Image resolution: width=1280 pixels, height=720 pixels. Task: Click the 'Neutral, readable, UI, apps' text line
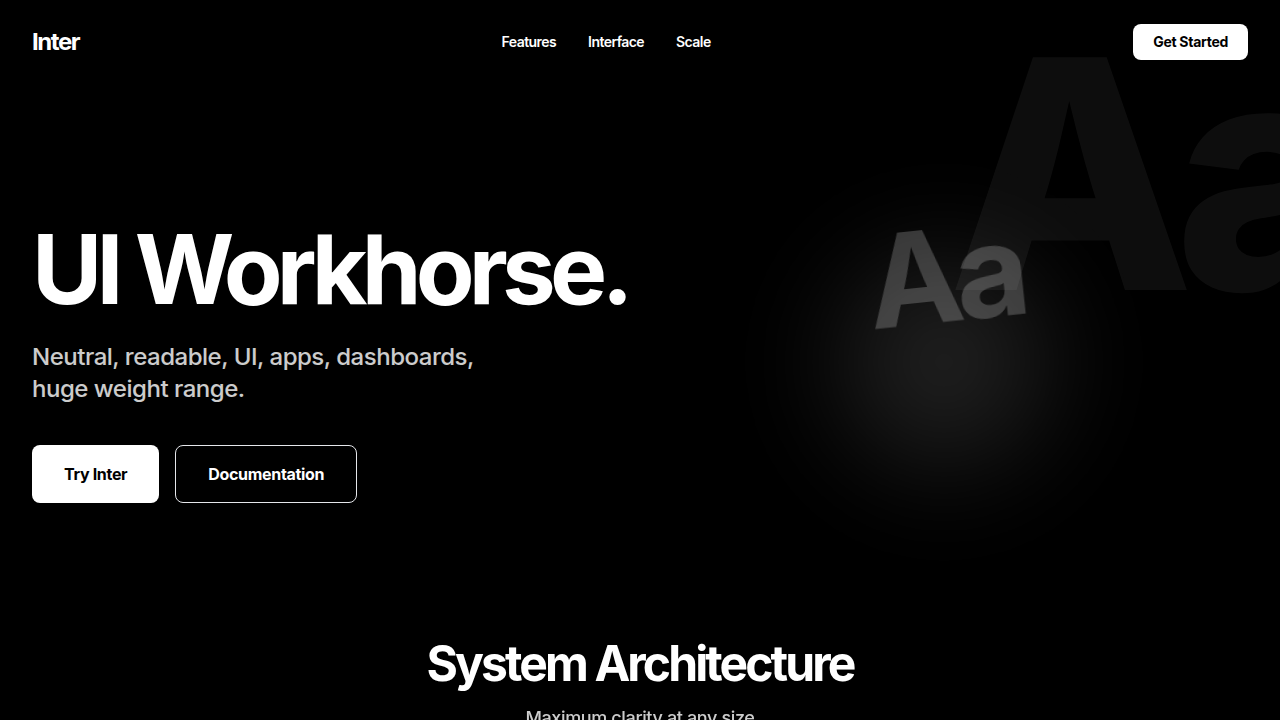tap(180, 357)
